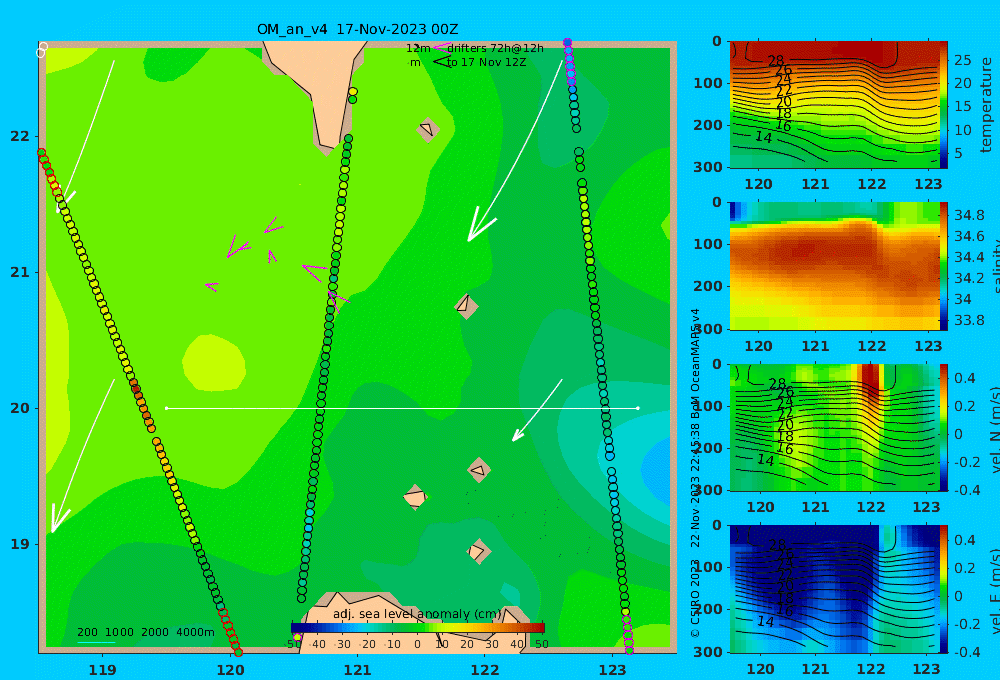Click longitude tick label 123 on map
Viewport: 1000px width, 680px height.
point(612,670)
